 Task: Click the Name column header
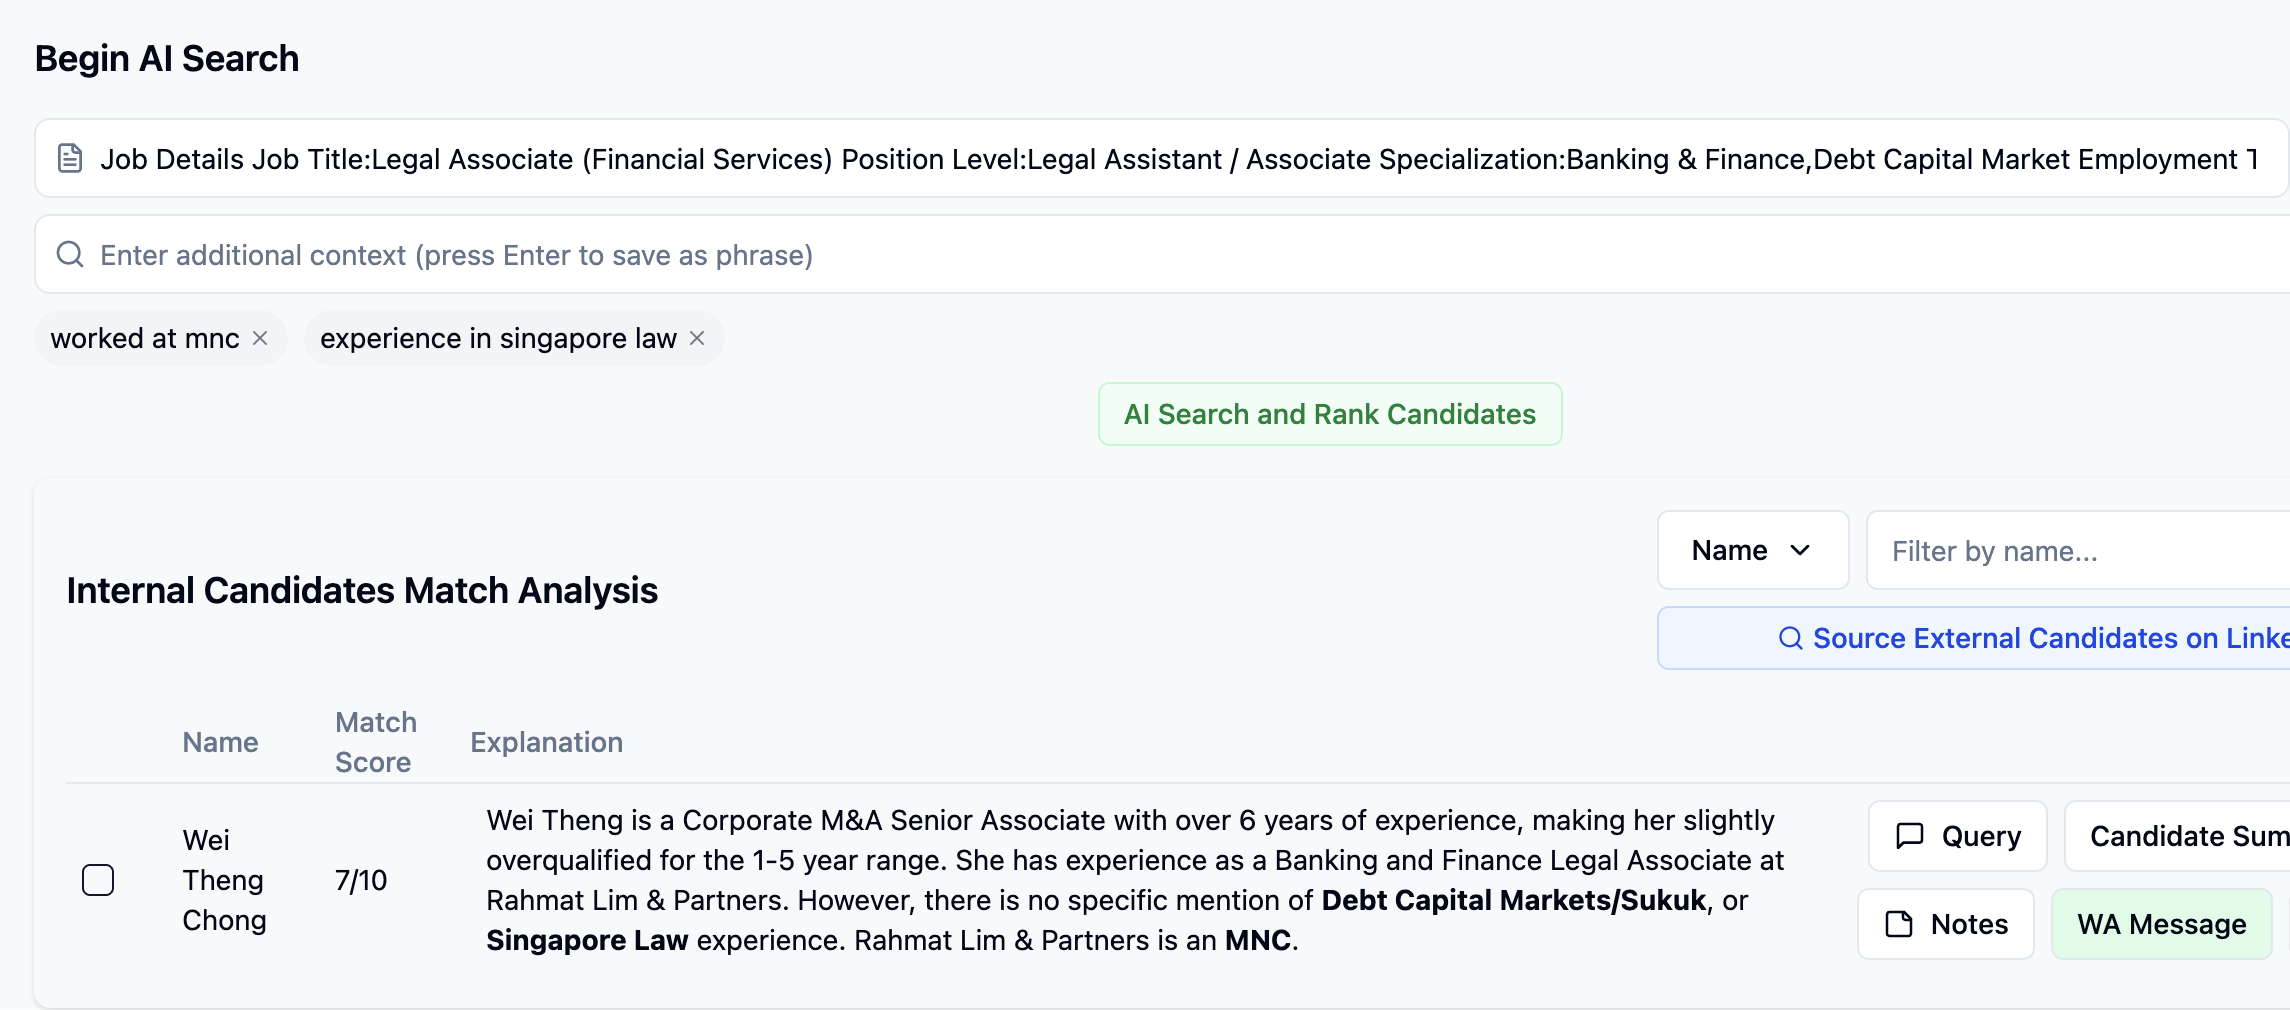click(x=220, y=742)
